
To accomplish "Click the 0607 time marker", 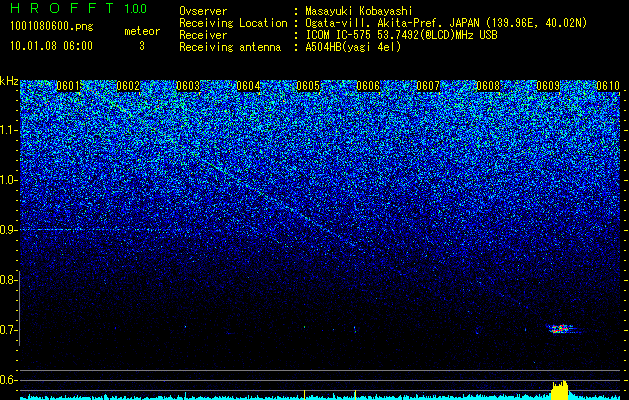I will click(428, 86).
